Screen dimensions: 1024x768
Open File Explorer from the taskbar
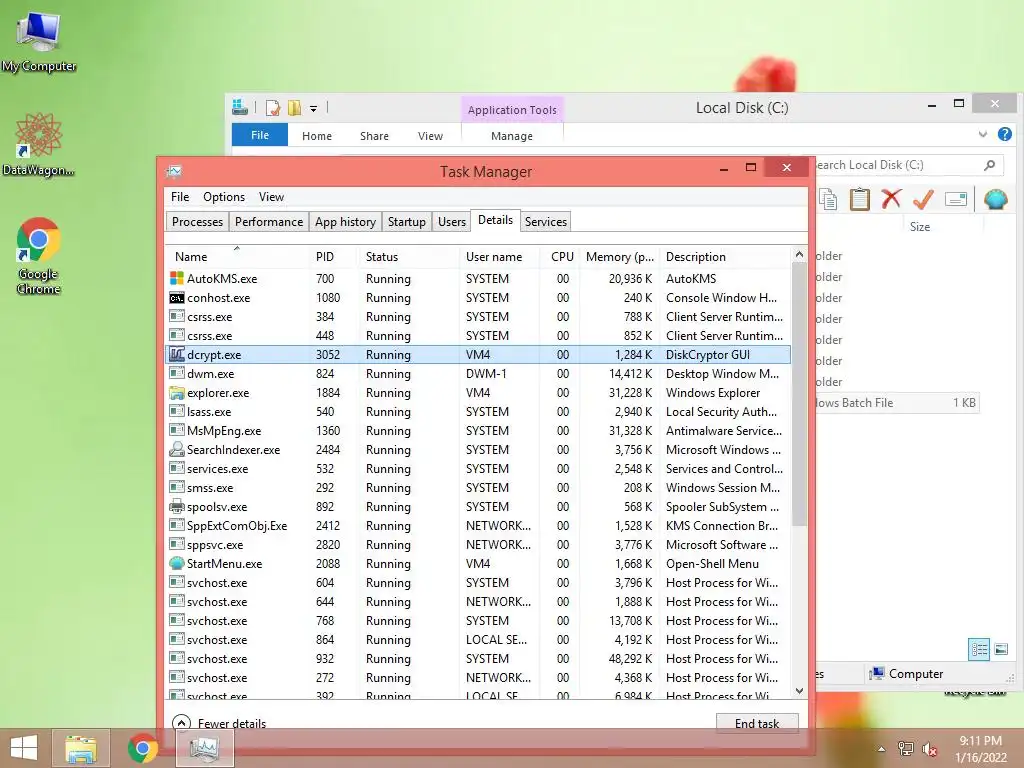point(81,748)
